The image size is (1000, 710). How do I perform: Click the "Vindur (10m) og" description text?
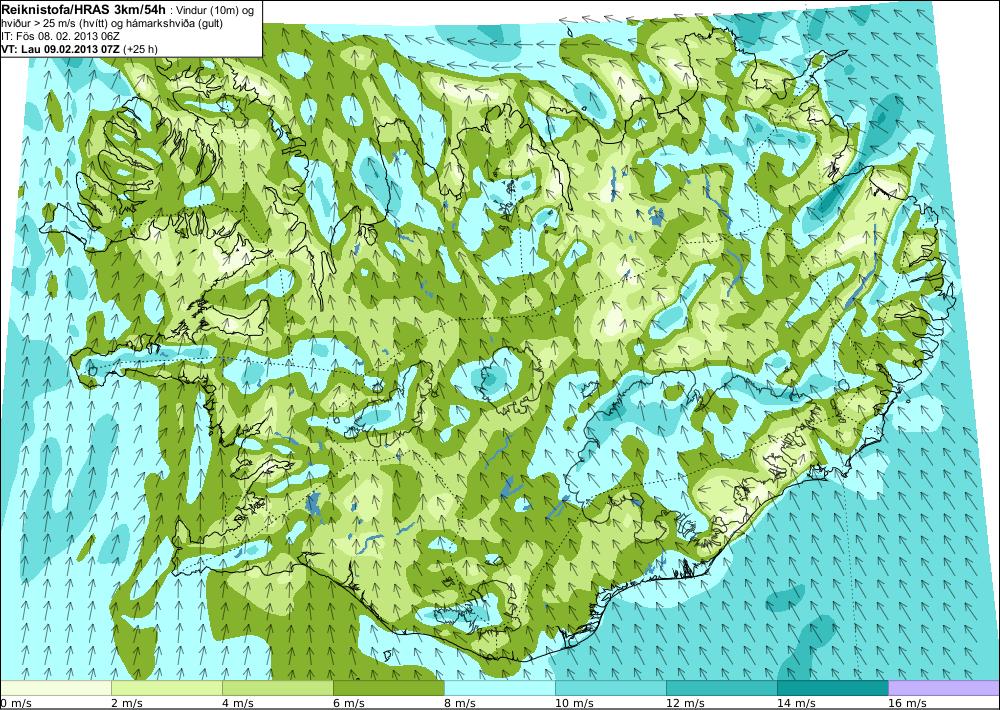coord(214,11)
